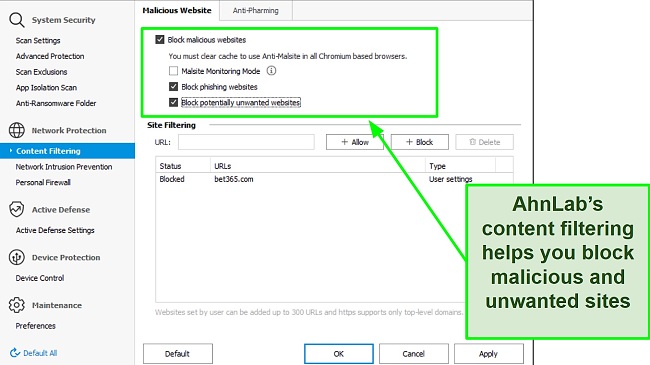Confirm with the OK button

coord(339,354)
